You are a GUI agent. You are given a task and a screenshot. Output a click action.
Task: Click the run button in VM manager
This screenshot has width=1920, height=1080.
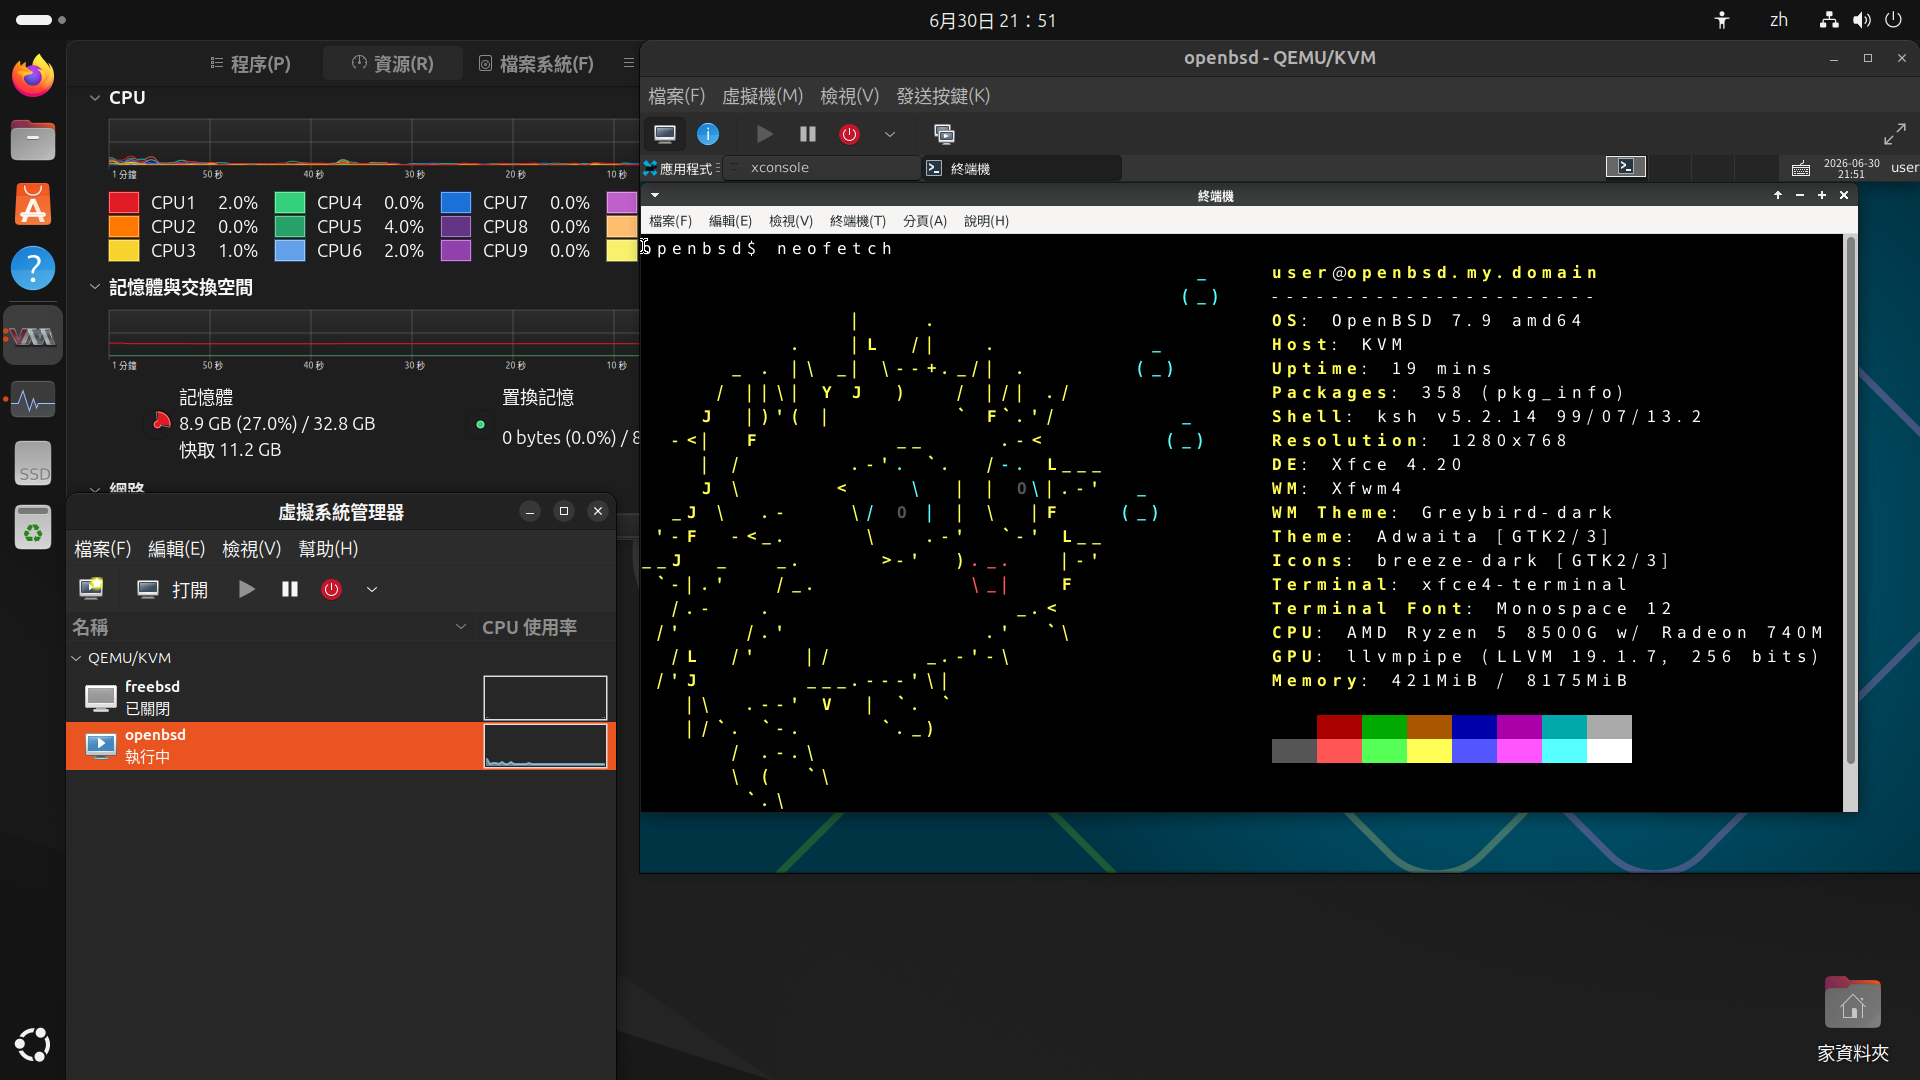pos(247,589)
